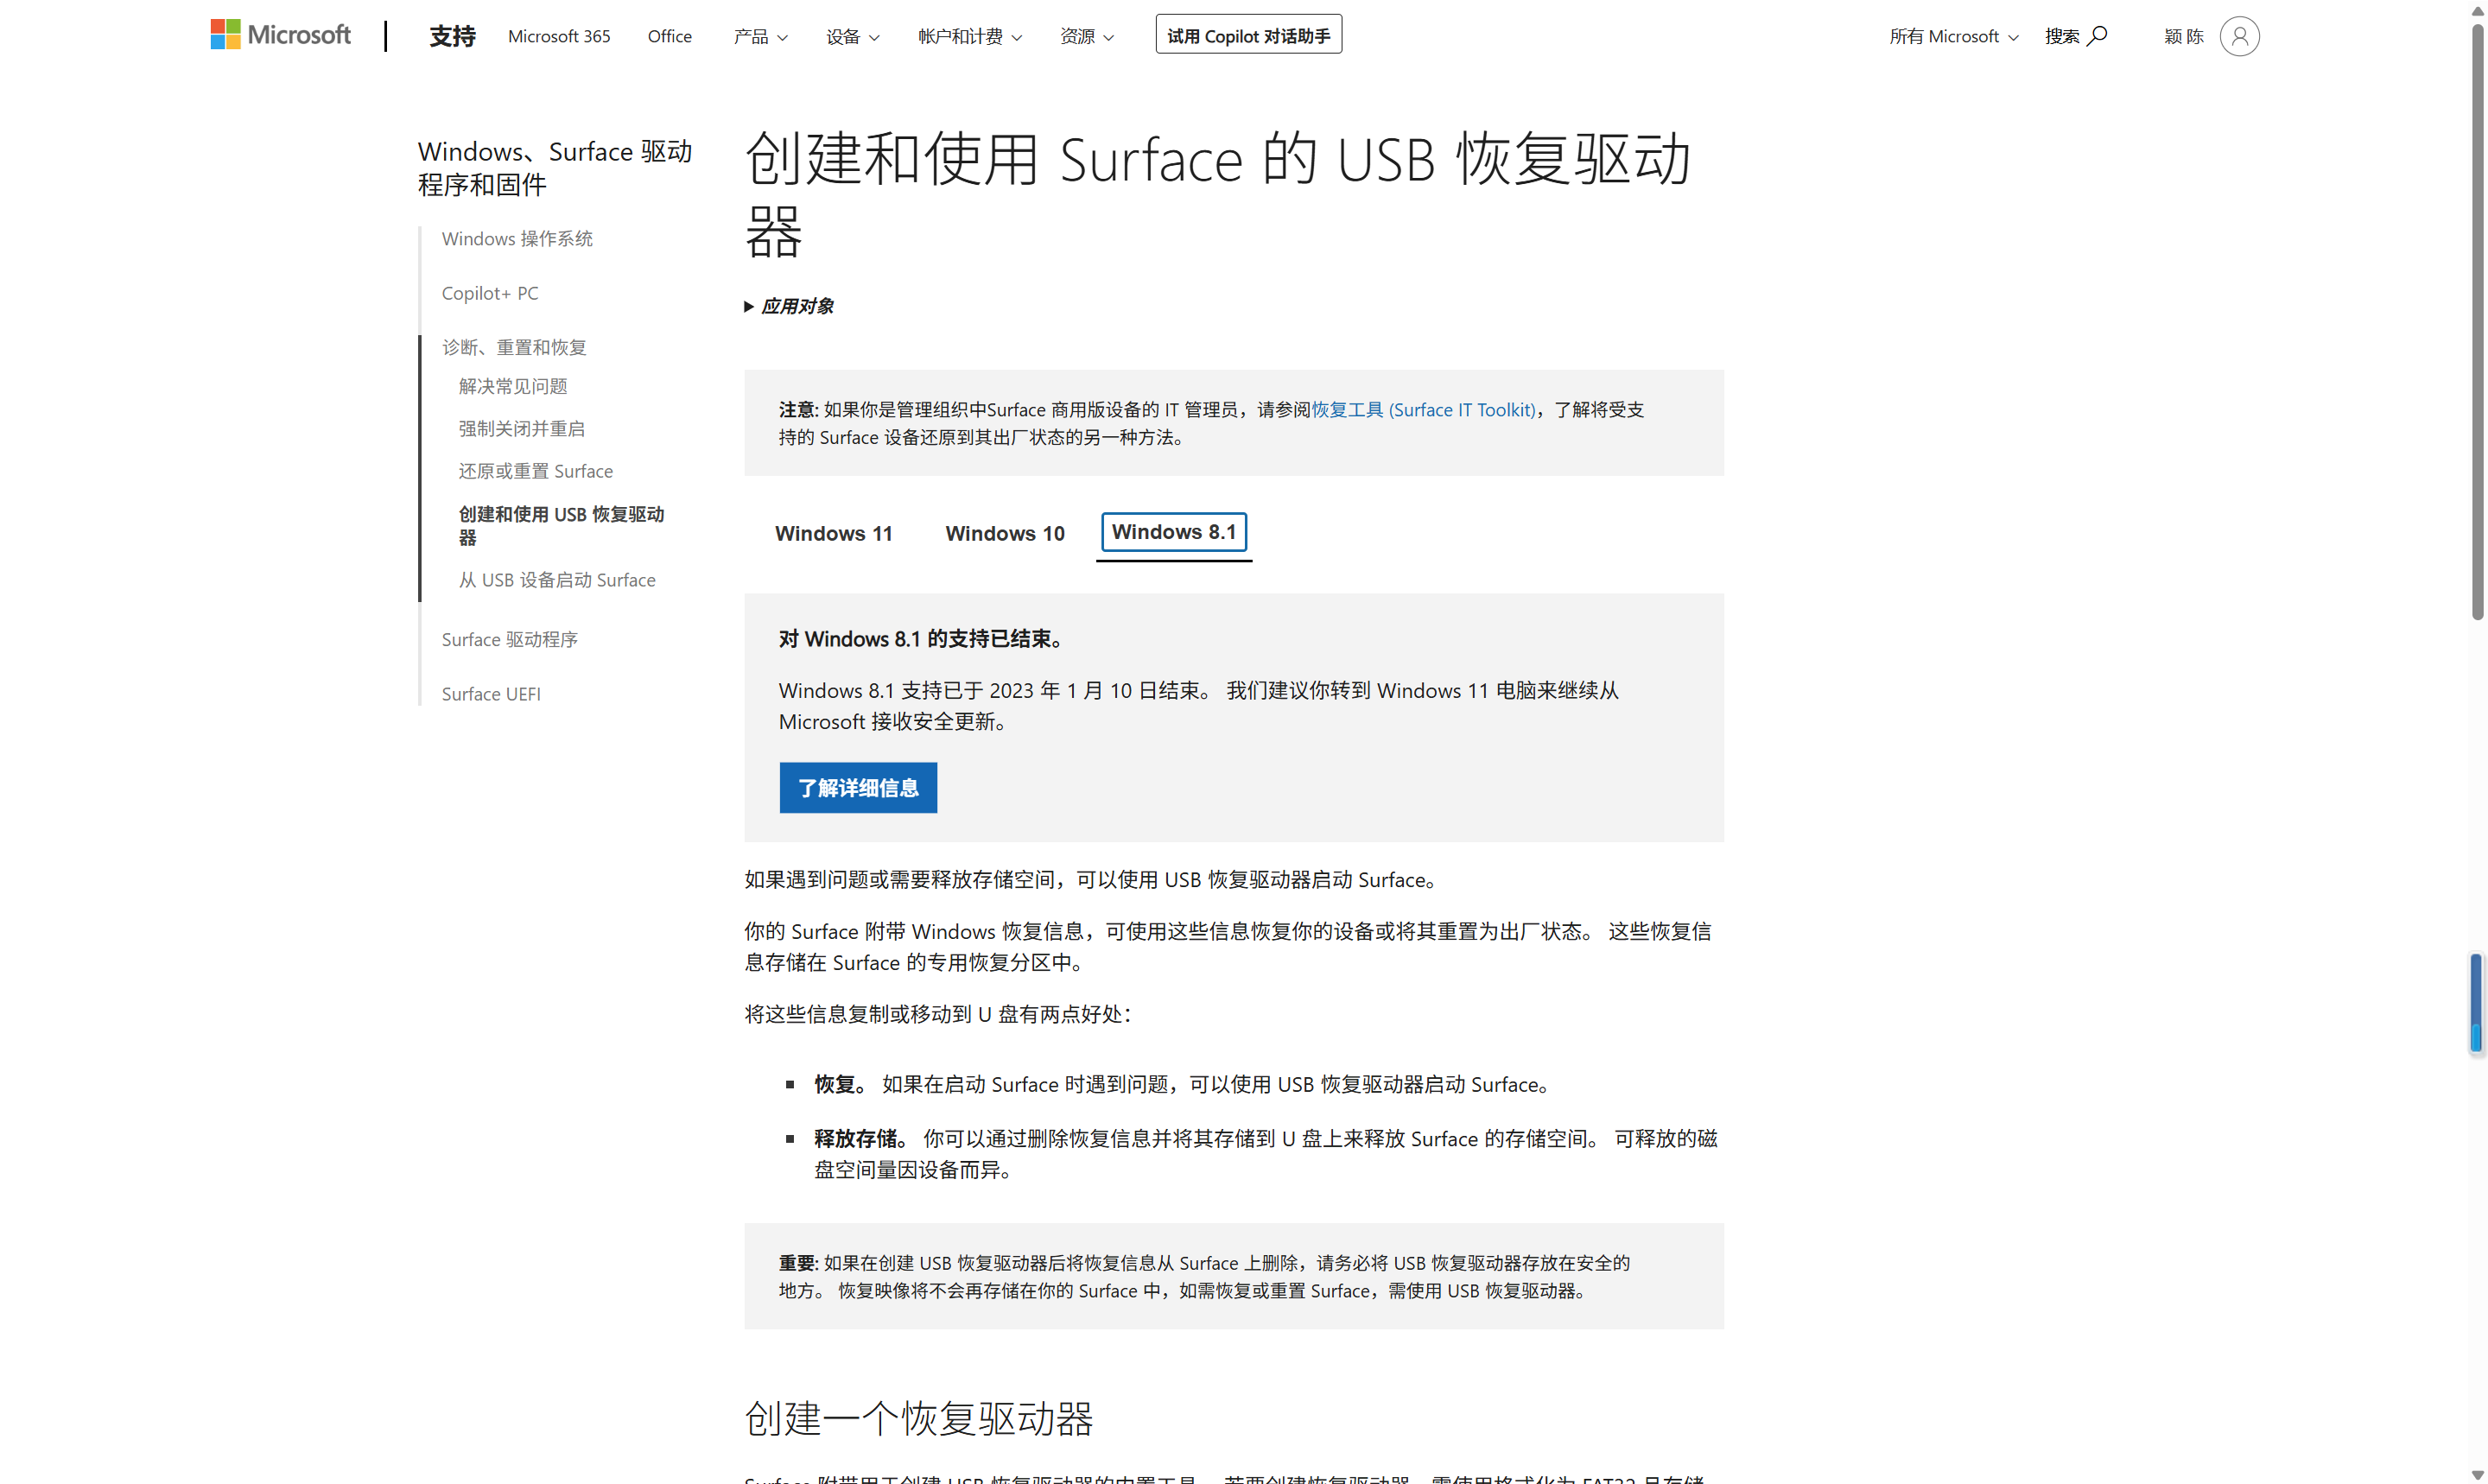The image size is (2488, 1484).
Task: Select 创建和使用 USB 恢复驱动器 in sidebar
Action: (x=561, y=525)
